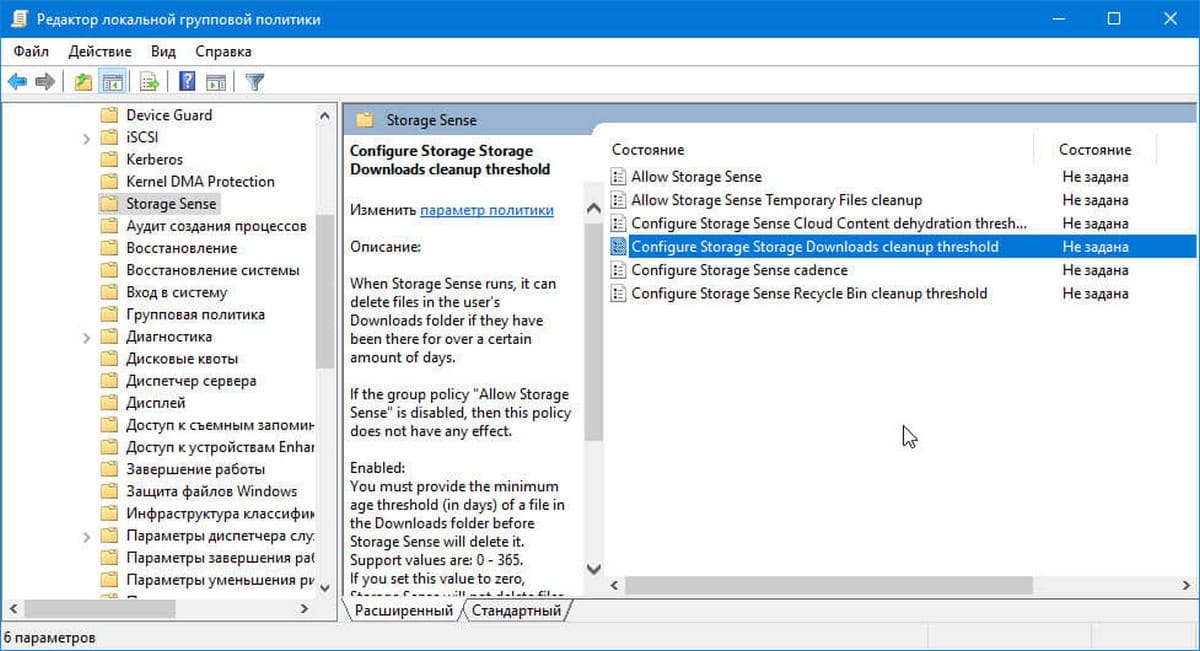Viewport: 1200px width, 651px height.
Task: Click the window title bar app icon
Action: pyautogui.click(x=18, y=18)
